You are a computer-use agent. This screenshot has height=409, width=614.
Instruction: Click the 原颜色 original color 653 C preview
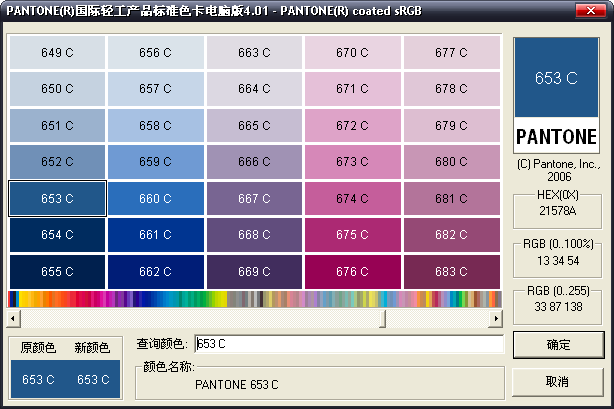[38, 379]
